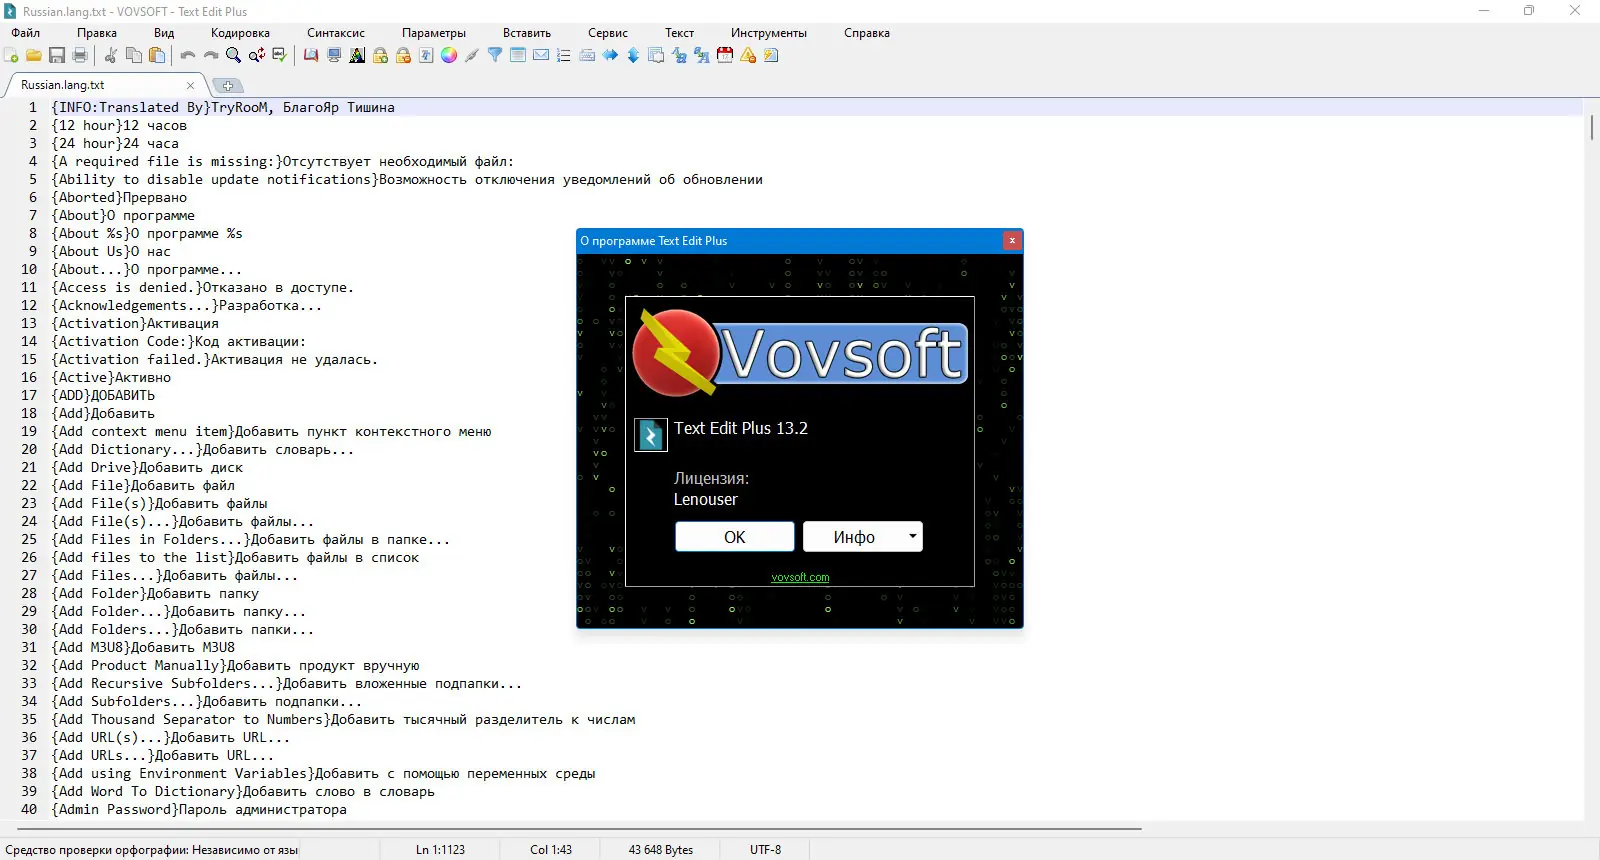1600x860 pixels.
Task: Run spell check with the abc checkmark icon
Action: 280,56
